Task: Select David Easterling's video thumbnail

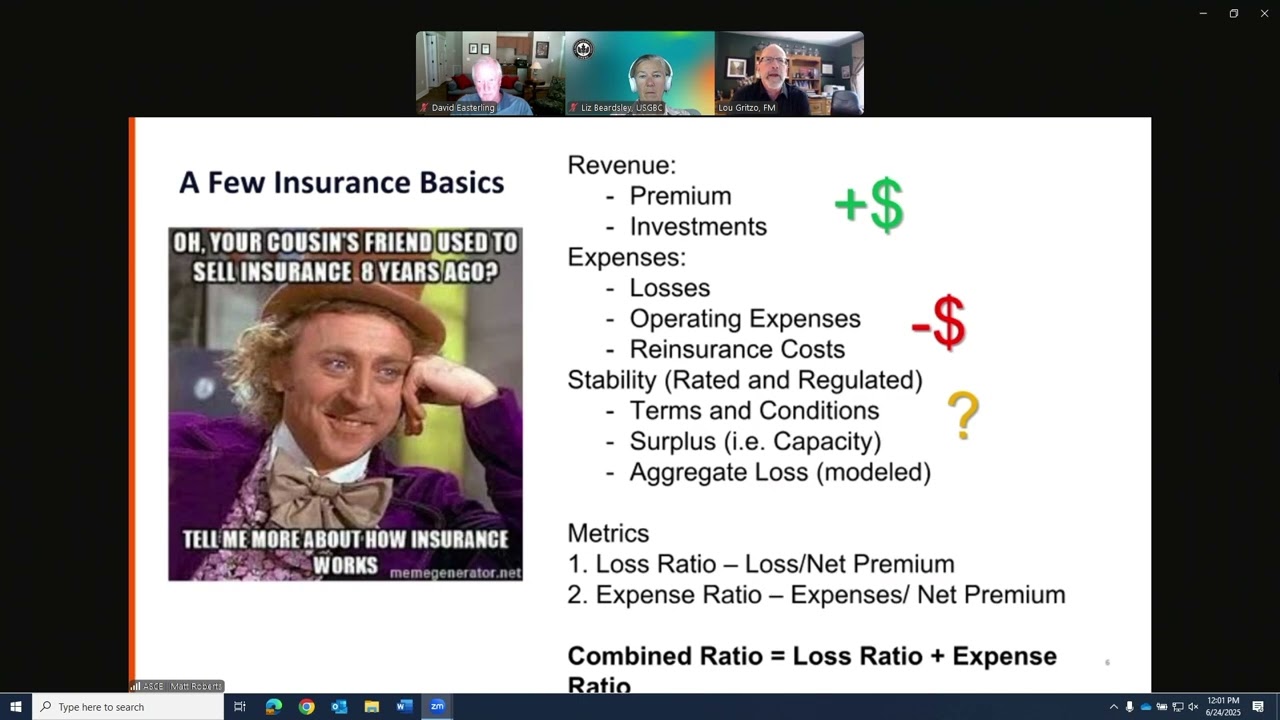Action: coord(490,73)
